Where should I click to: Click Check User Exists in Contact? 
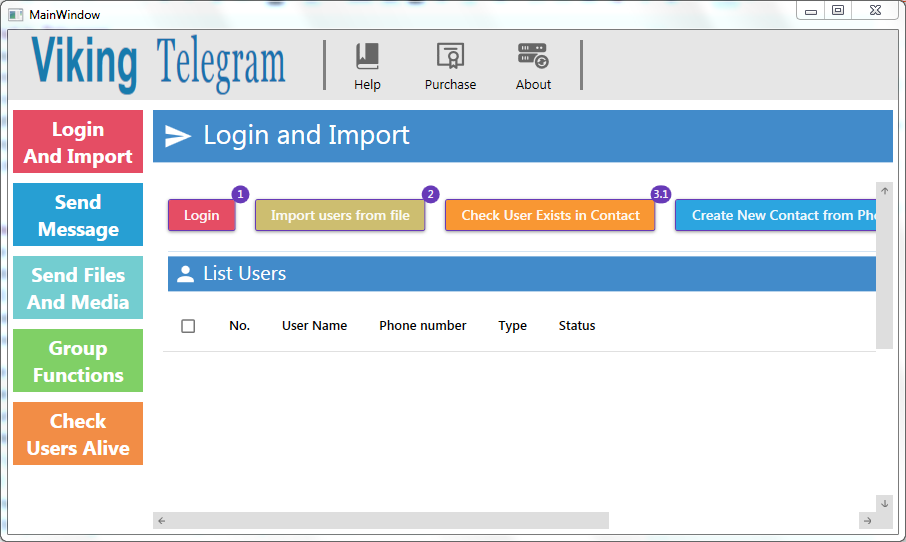[x=550, y=215]
